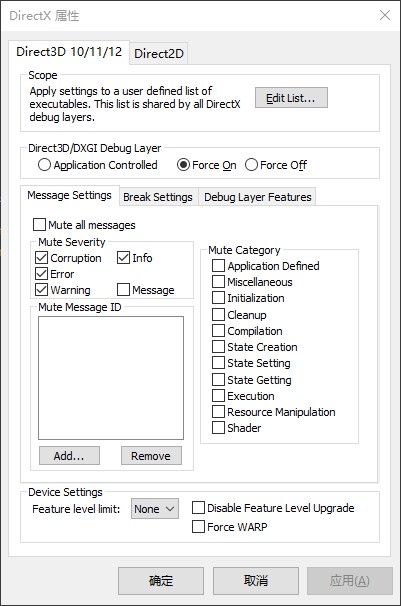The height and width of the screenshot is (606, 401).
Task: Enable Mute all messages checkbox
Action: tap(84, 225)
